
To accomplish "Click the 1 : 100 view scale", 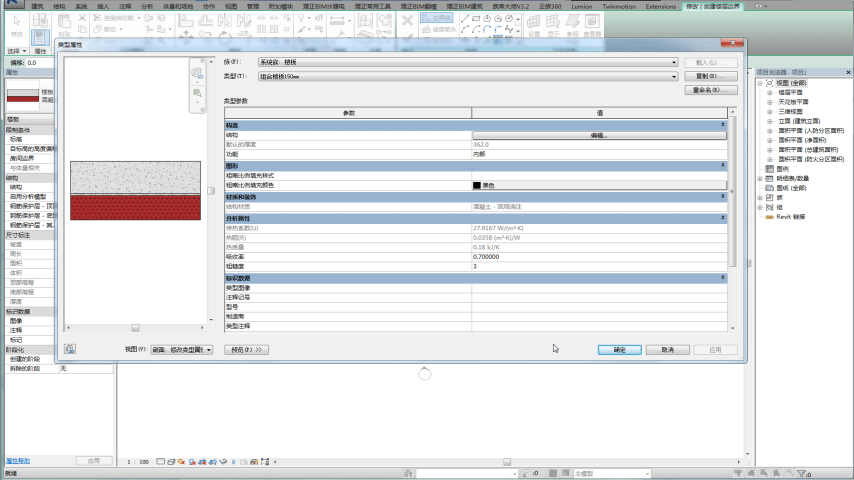I will [138, 461].
